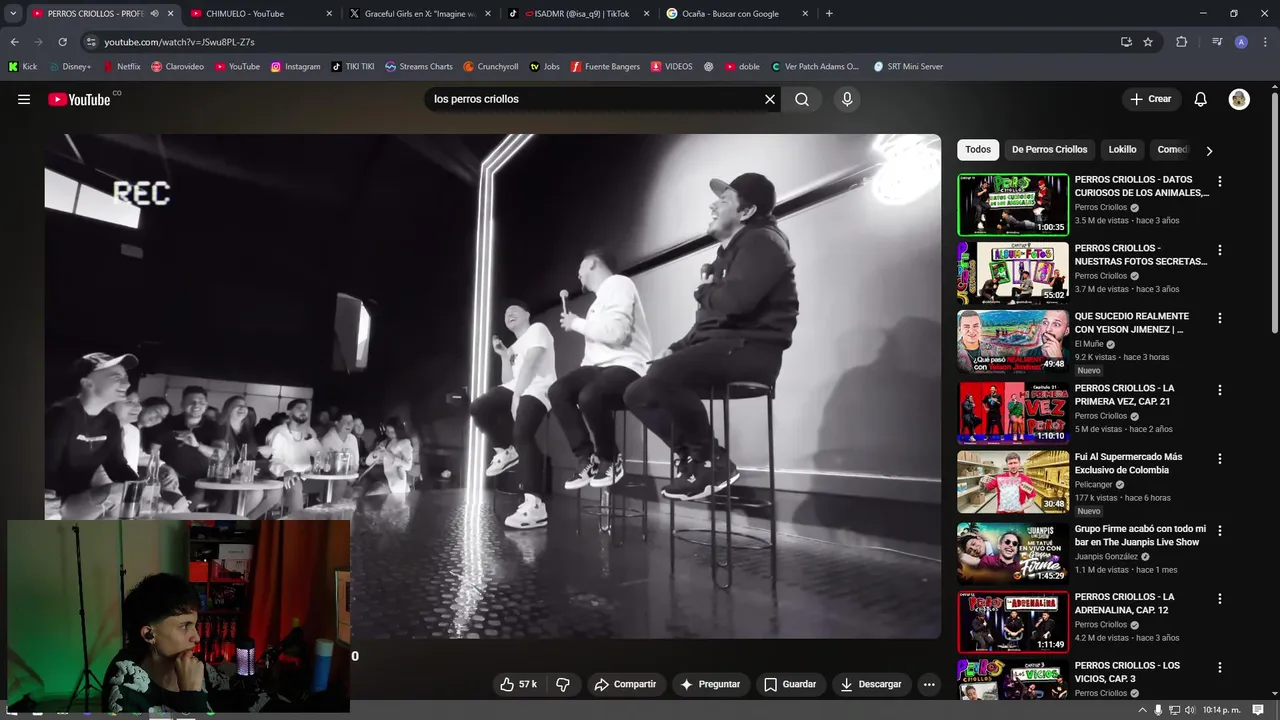The image size is (1280, 720).
Task: Switch to the Ocaña - Buscar con Google tab
Action: (x=736, y=14)
